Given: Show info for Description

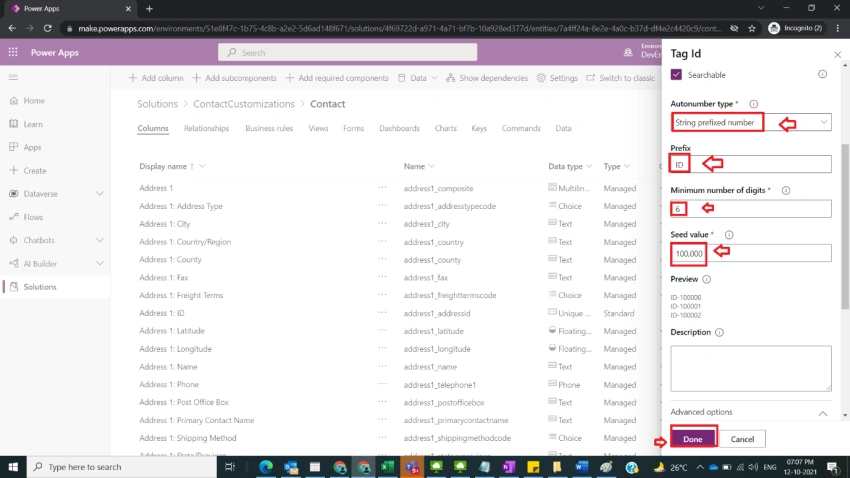Looking at the screenshot, I should [719, 332].
